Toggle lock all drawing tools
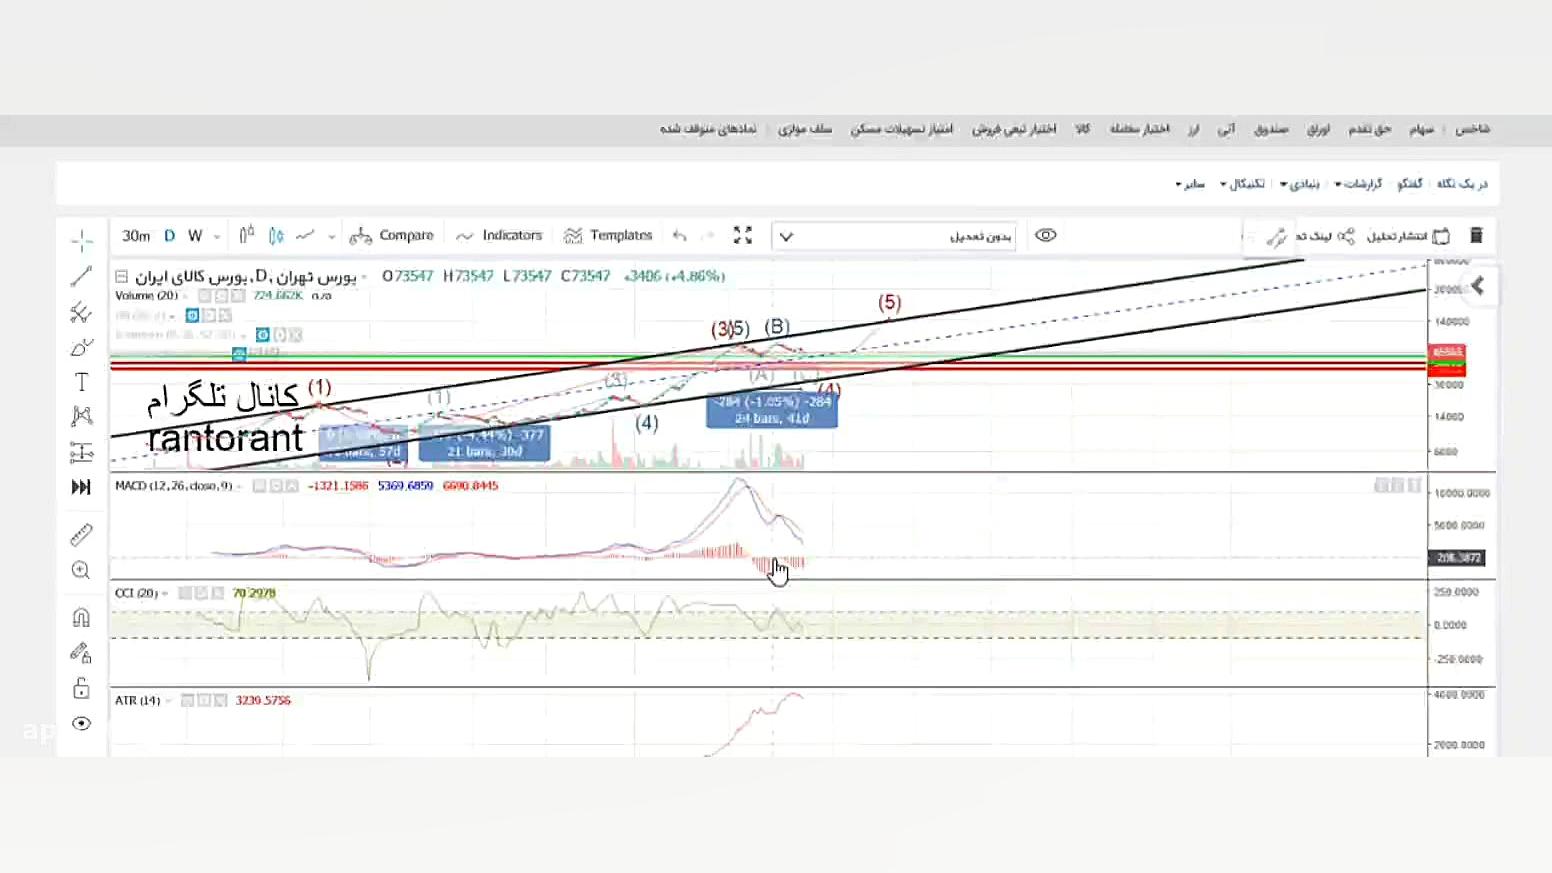 82,688
